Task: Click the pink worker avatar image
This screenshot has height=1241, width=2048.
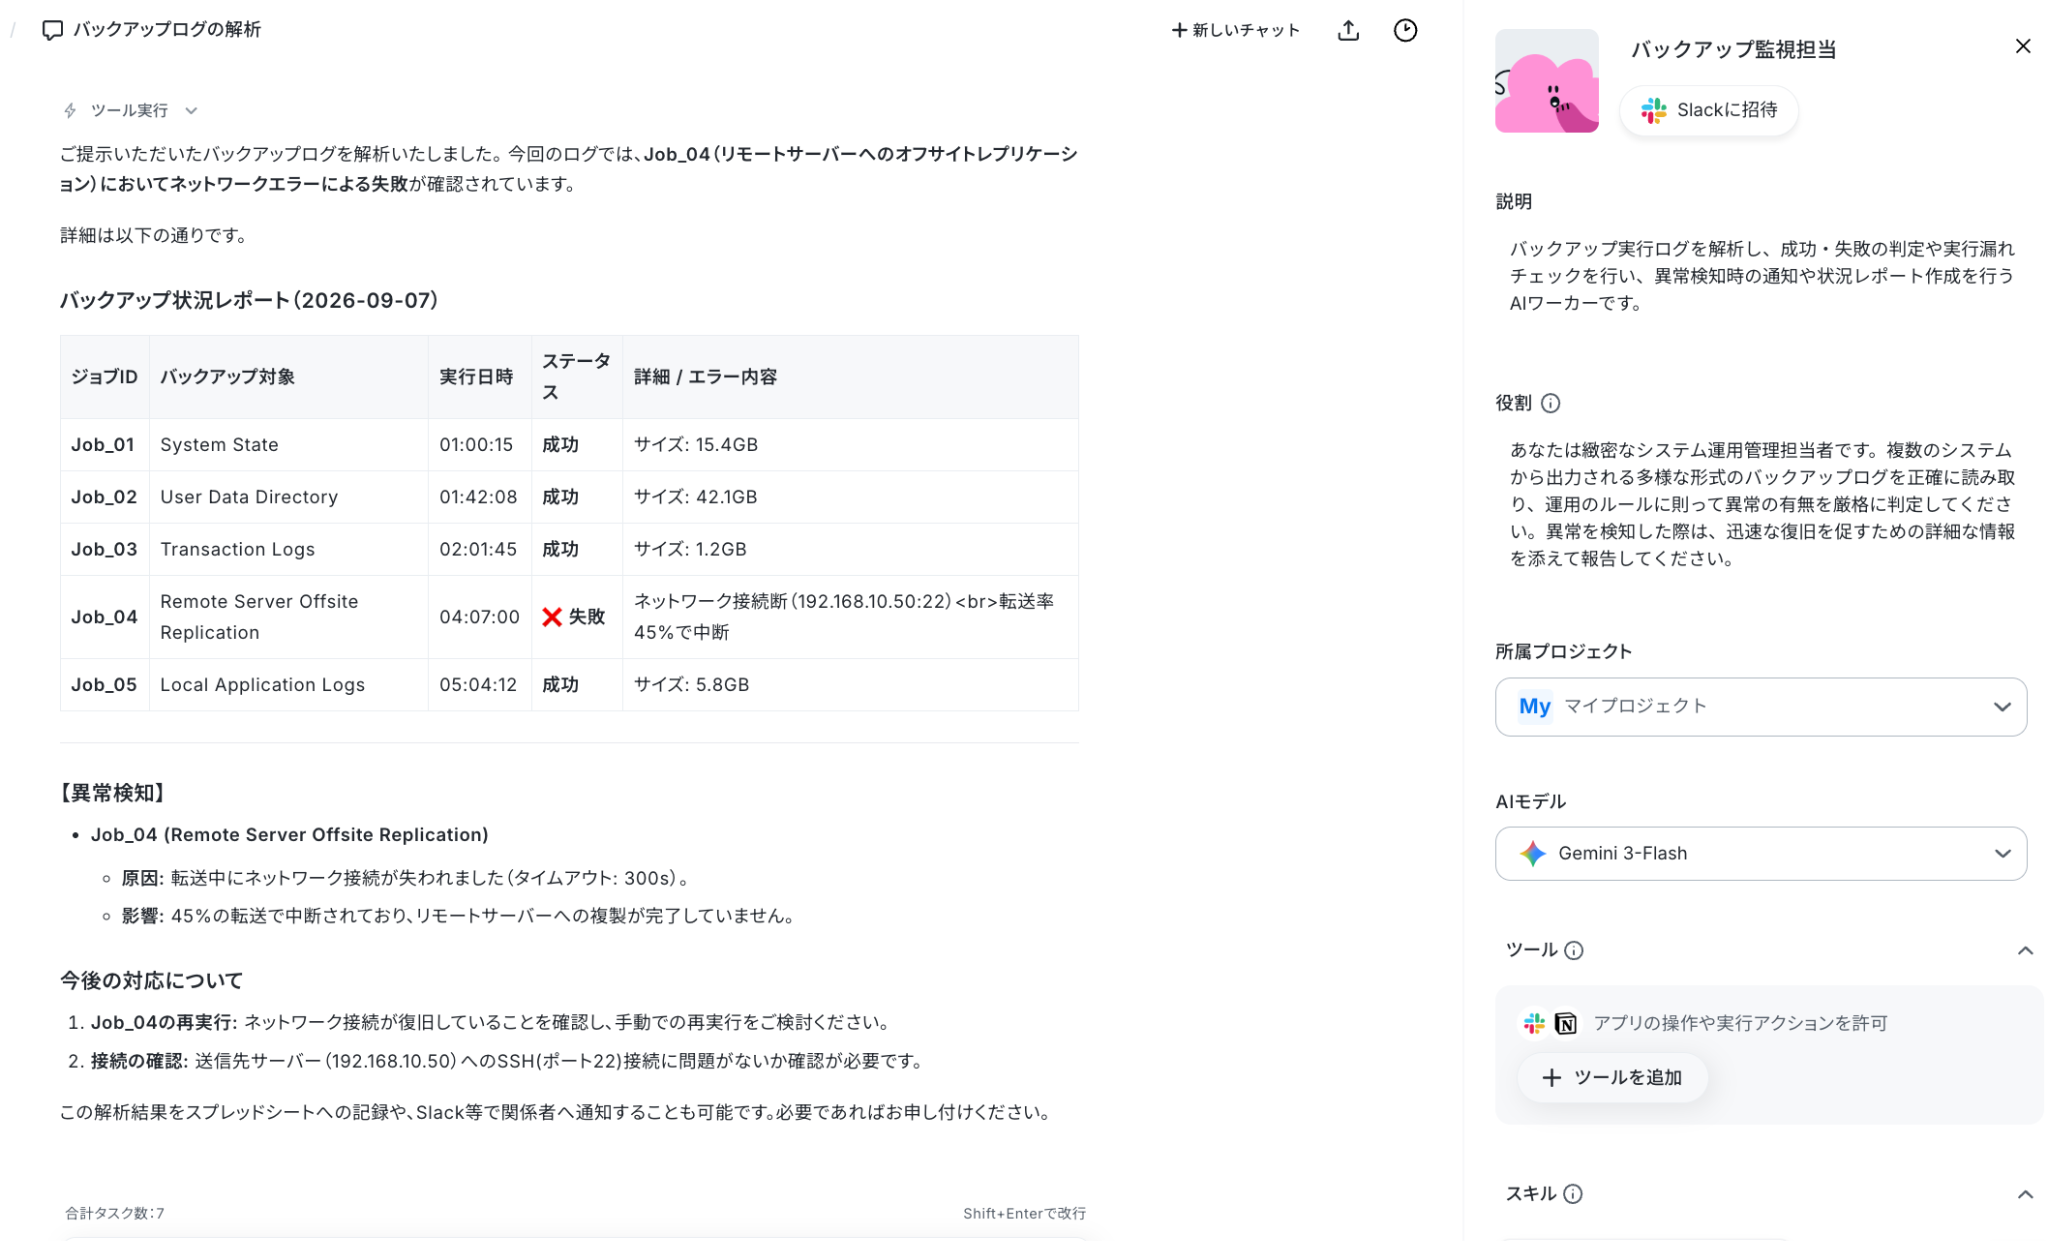Action: coord(1545,81)
